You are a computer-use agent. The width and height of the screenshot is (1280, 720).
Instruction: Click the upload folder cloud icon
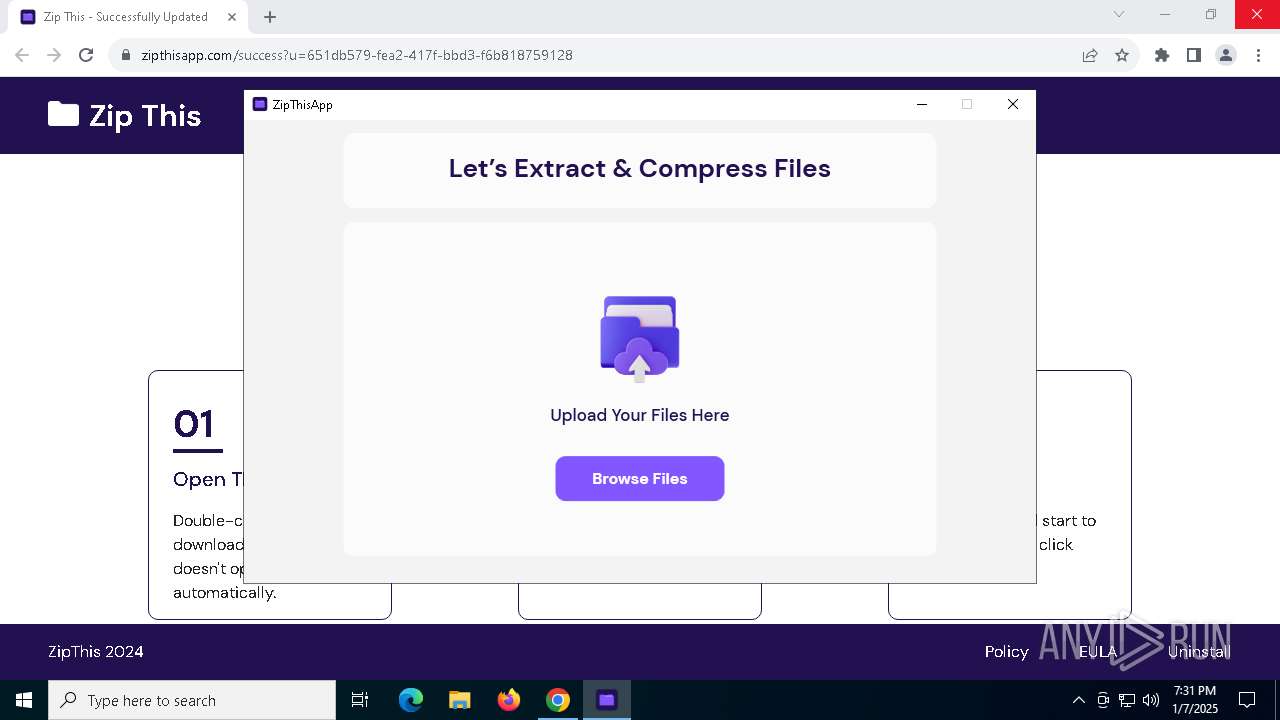point(640,339)
